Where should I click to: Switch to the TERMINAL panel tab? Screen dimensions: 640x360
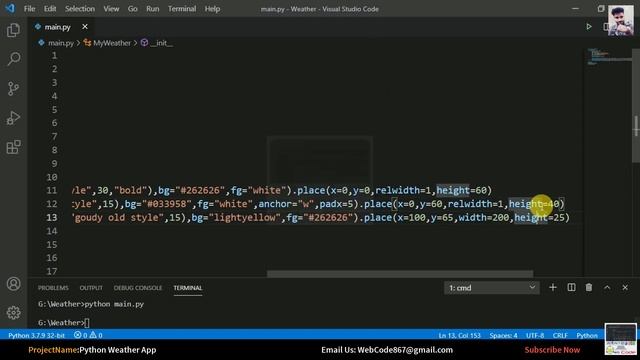point(188,288)
